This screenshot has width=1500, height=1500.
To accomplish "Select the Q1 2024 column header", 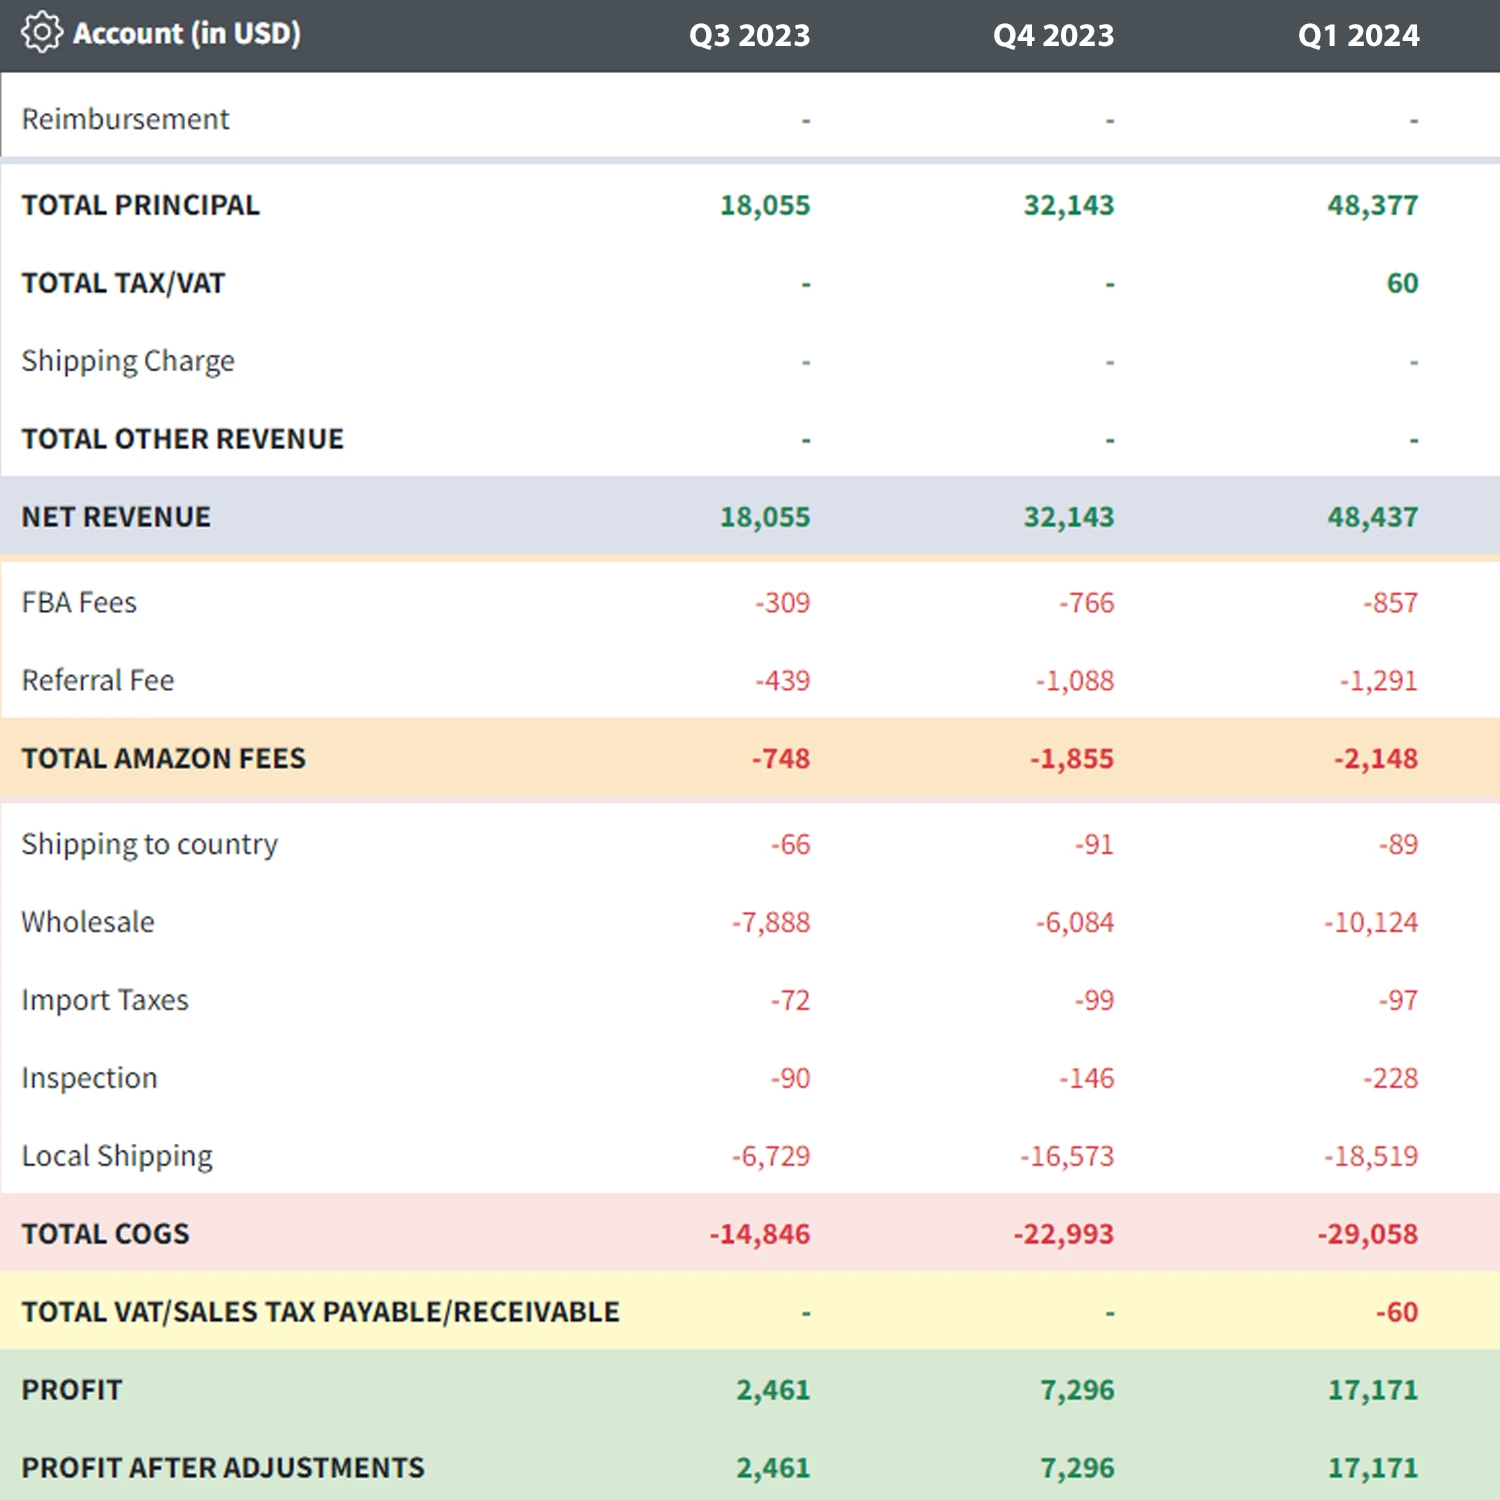I will 1358,35.
